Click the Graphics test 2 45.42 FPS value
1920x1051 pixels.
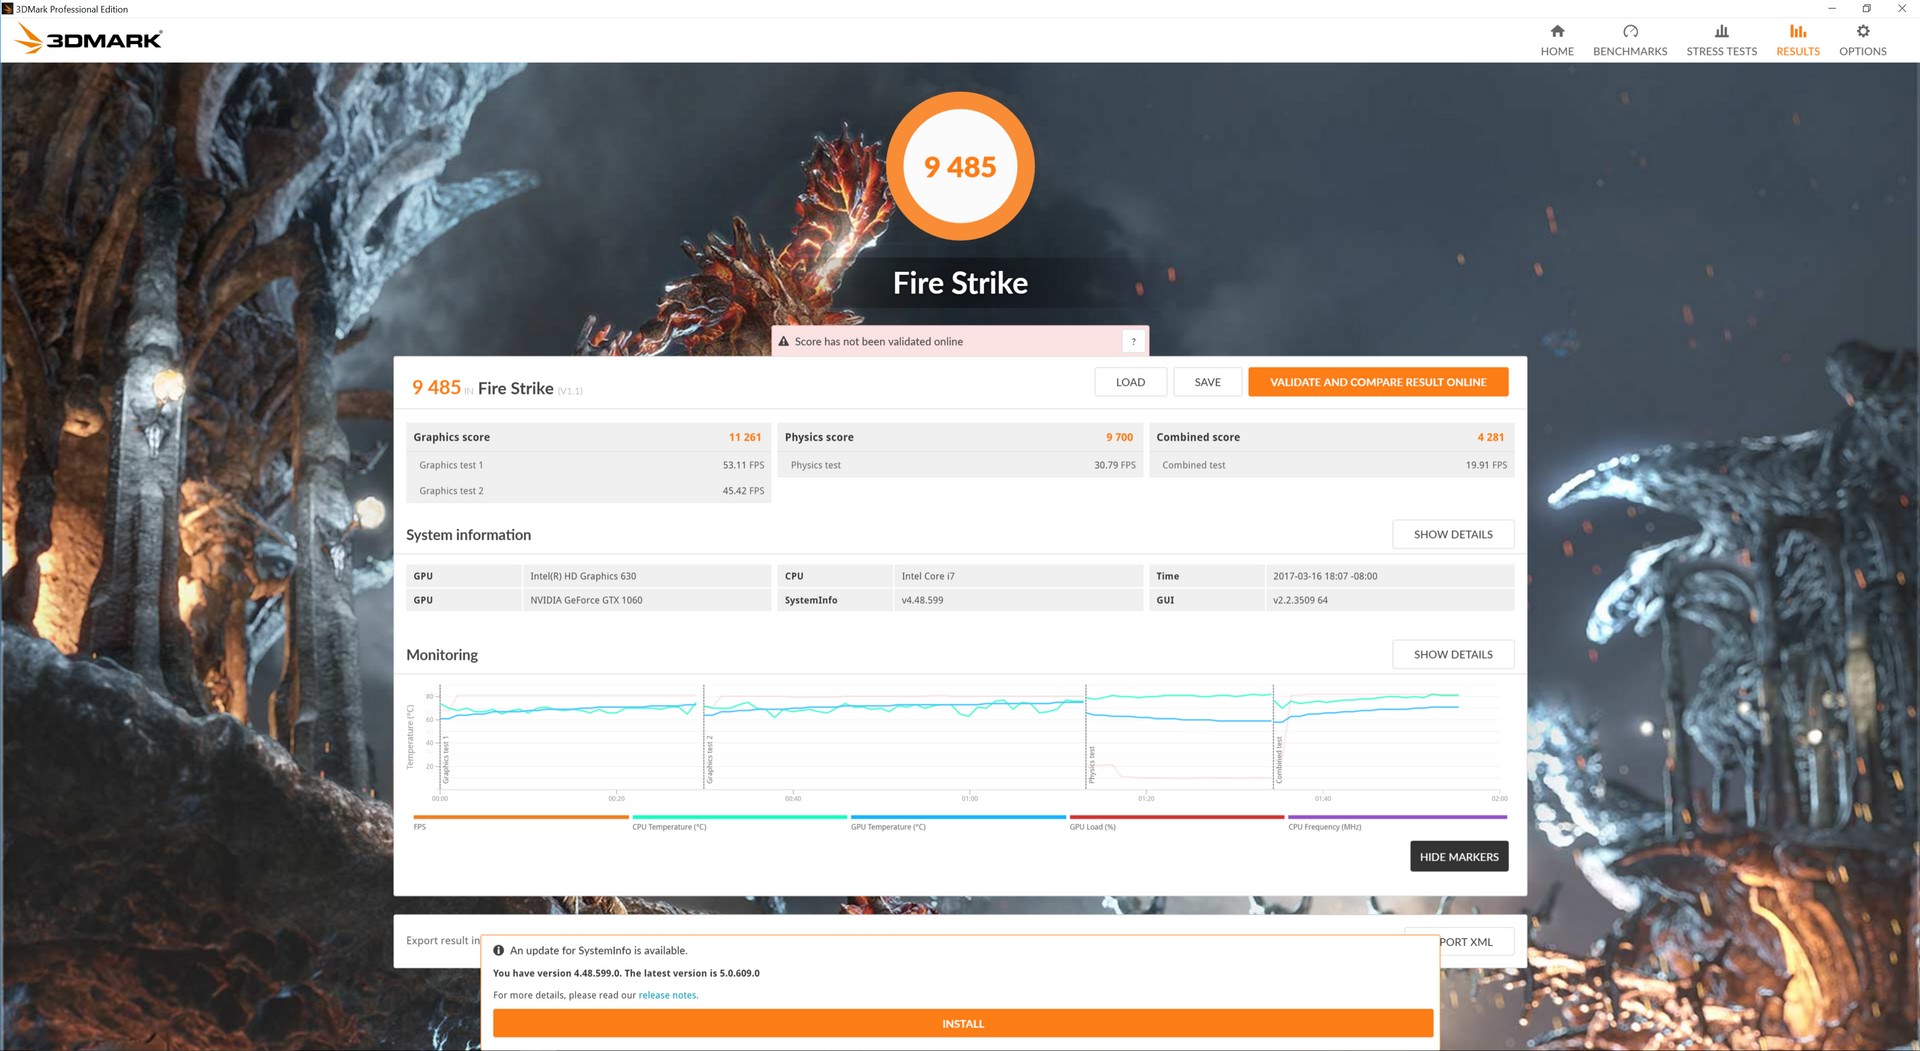[743, 492]
